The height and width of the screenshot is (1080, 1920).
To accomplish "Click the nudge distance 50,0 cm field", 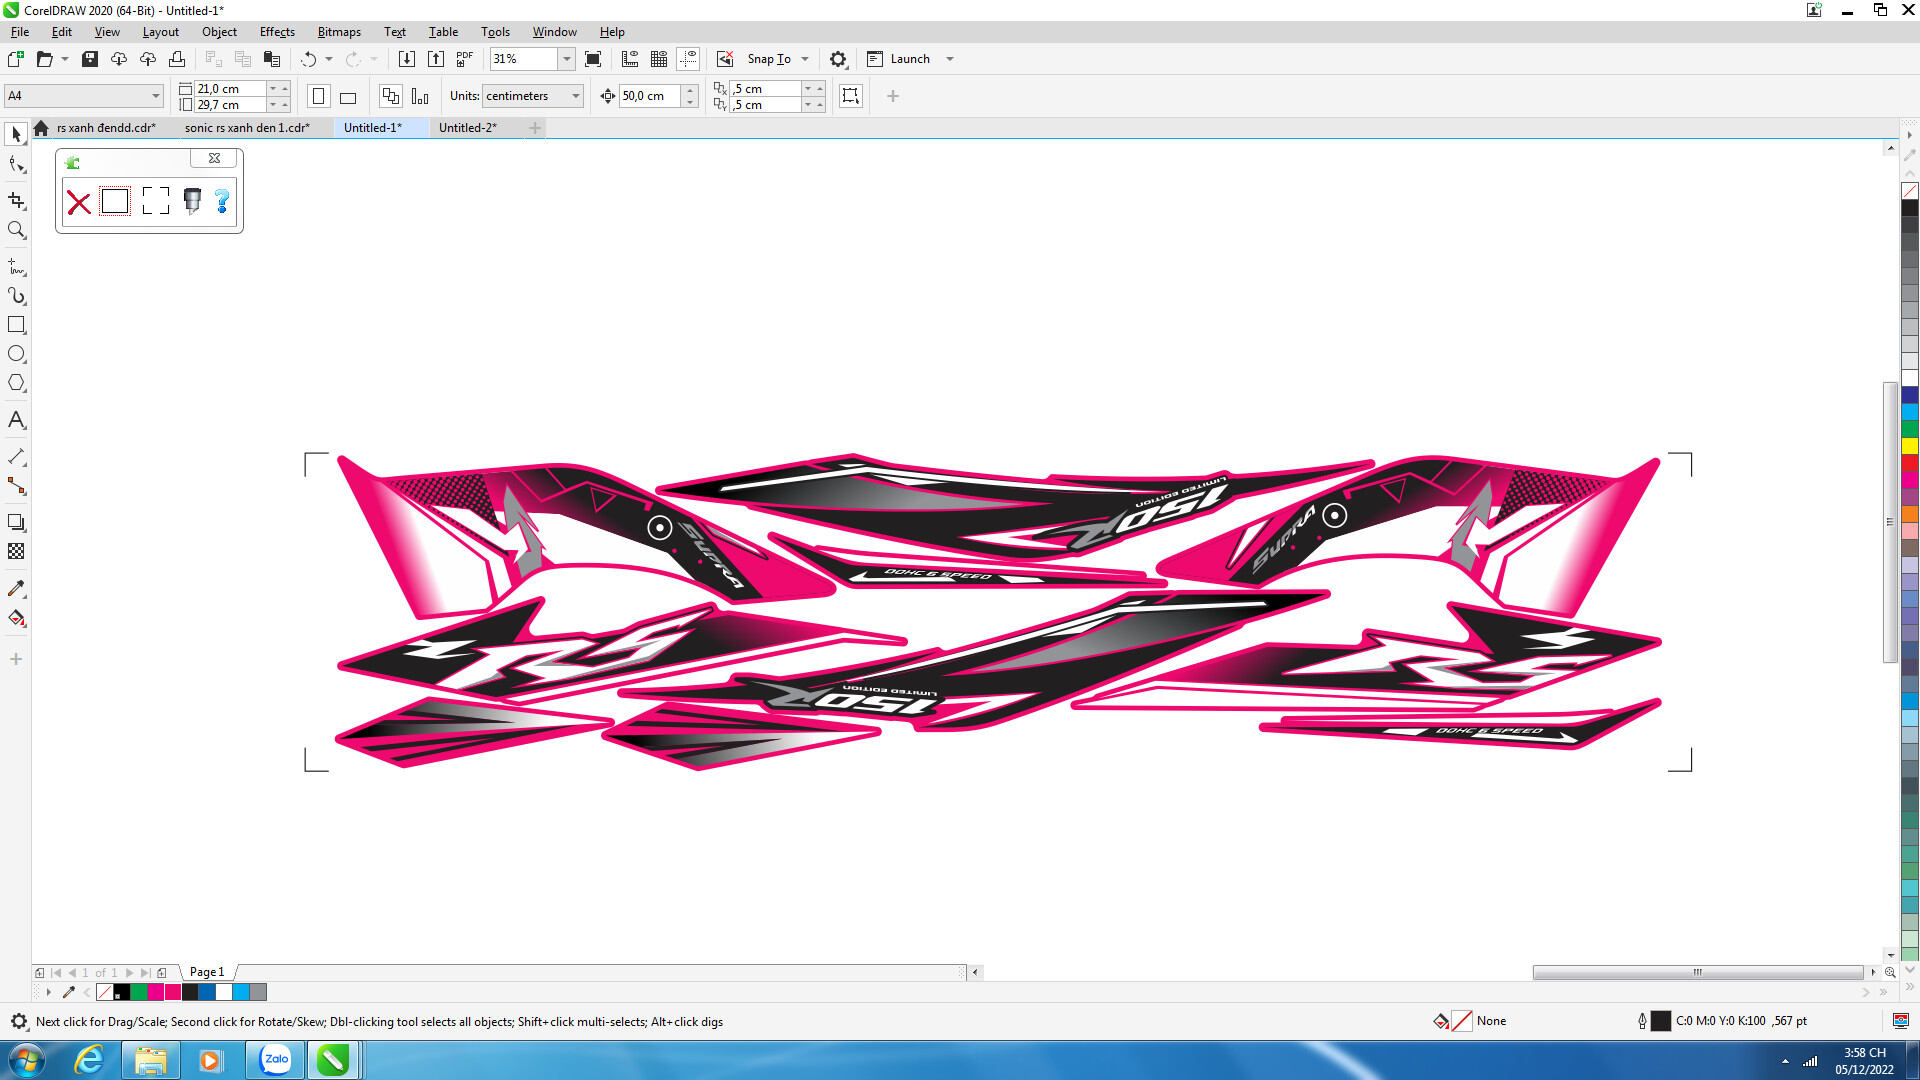I will 650,96.
